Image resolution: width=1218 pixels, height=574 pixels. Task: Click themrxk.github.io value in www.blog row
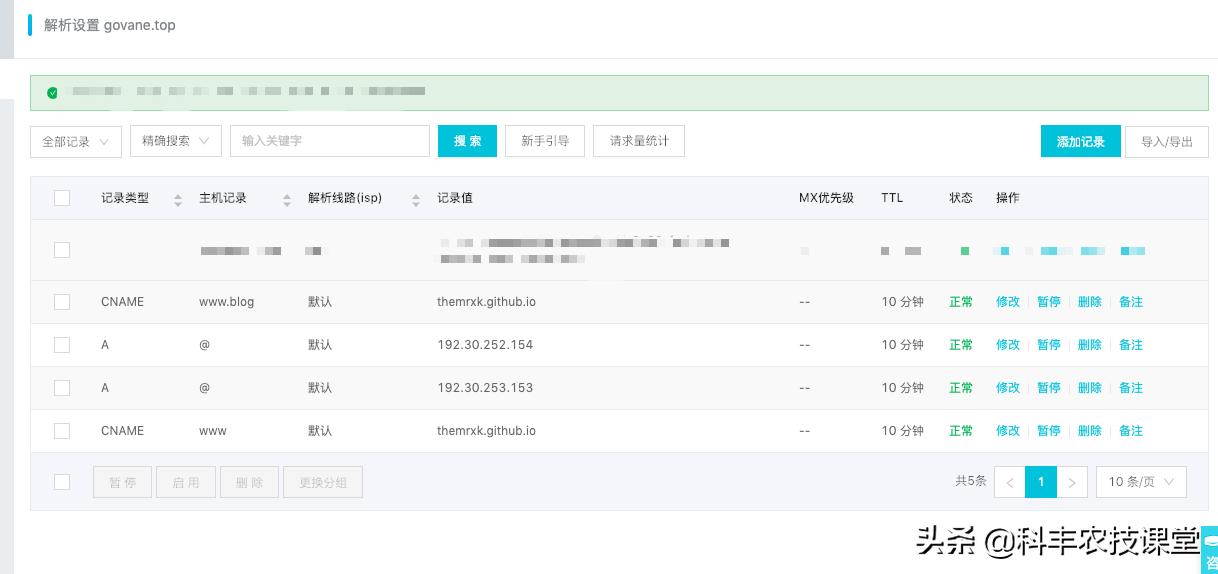pos(486,302)
